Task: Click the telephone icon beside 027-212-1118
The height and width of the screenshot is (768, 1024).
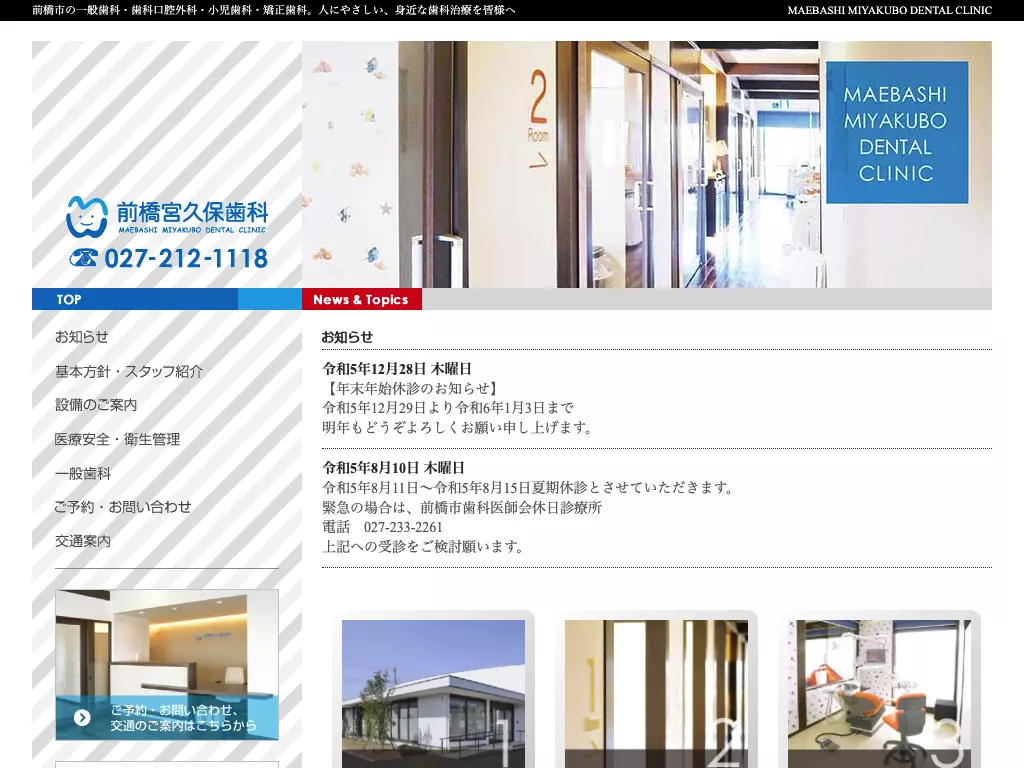Action: (x=84, y=258)
